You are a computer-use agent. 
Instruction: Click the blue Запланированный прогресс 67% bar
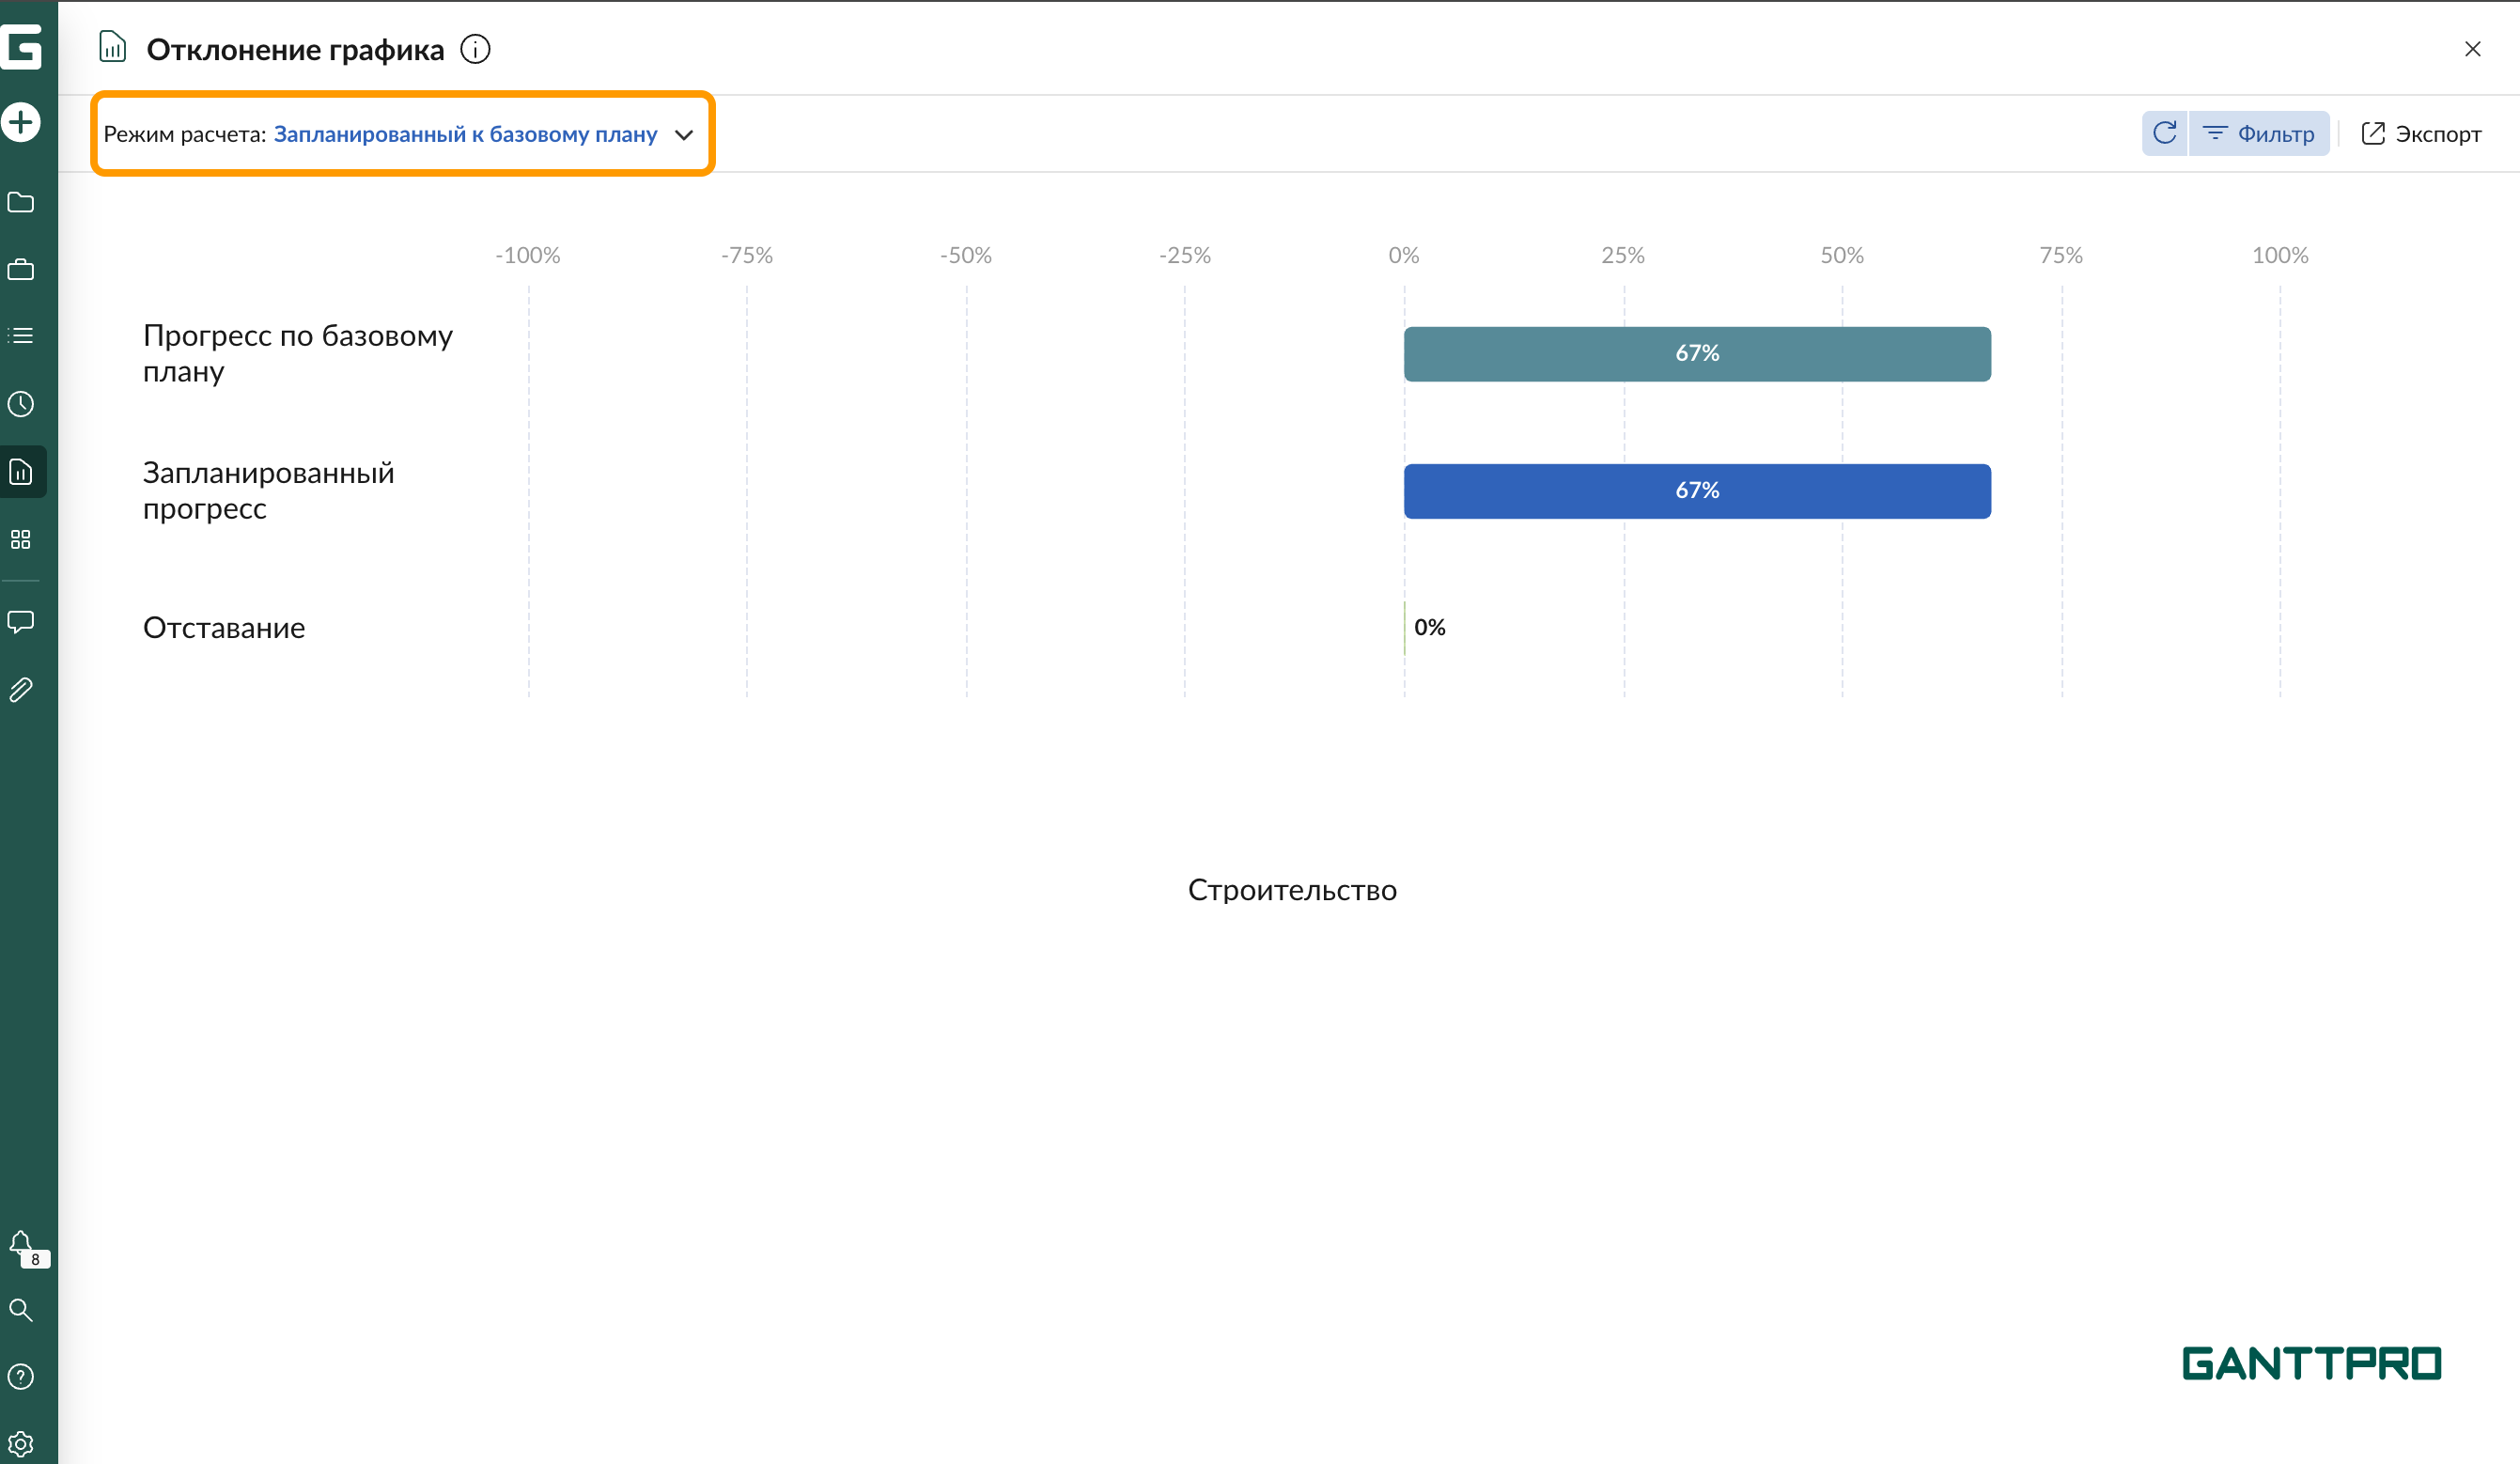coord(1697,491)
